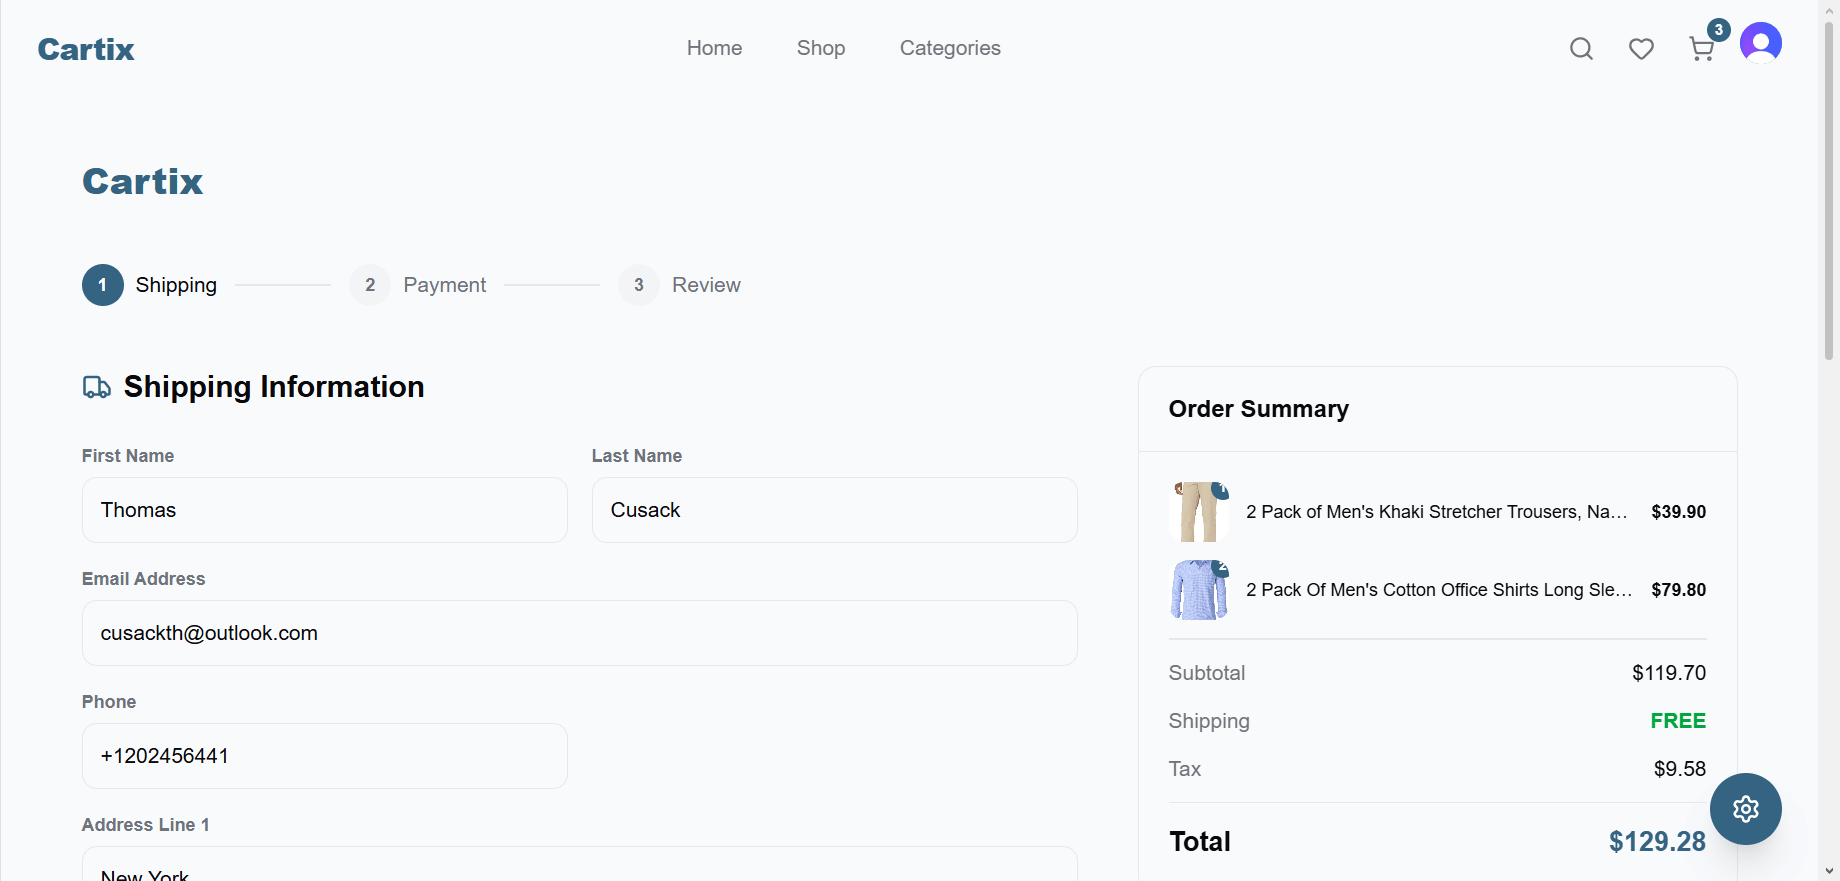
Task: Focus the Address Line 1 field
Action: click(580, 865)
